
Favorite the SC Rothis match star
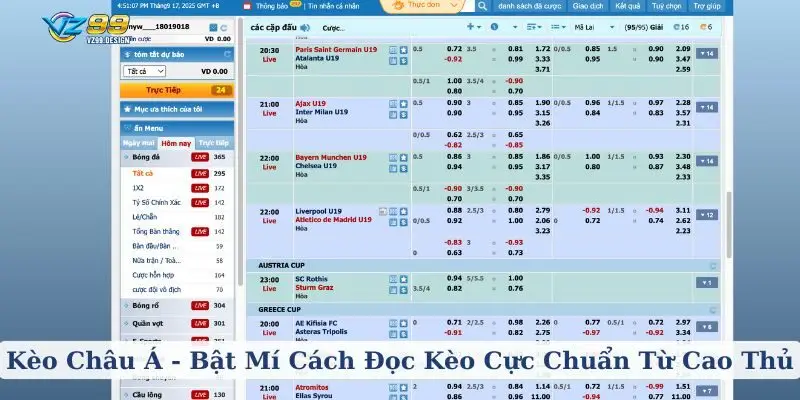pos(404,280)
